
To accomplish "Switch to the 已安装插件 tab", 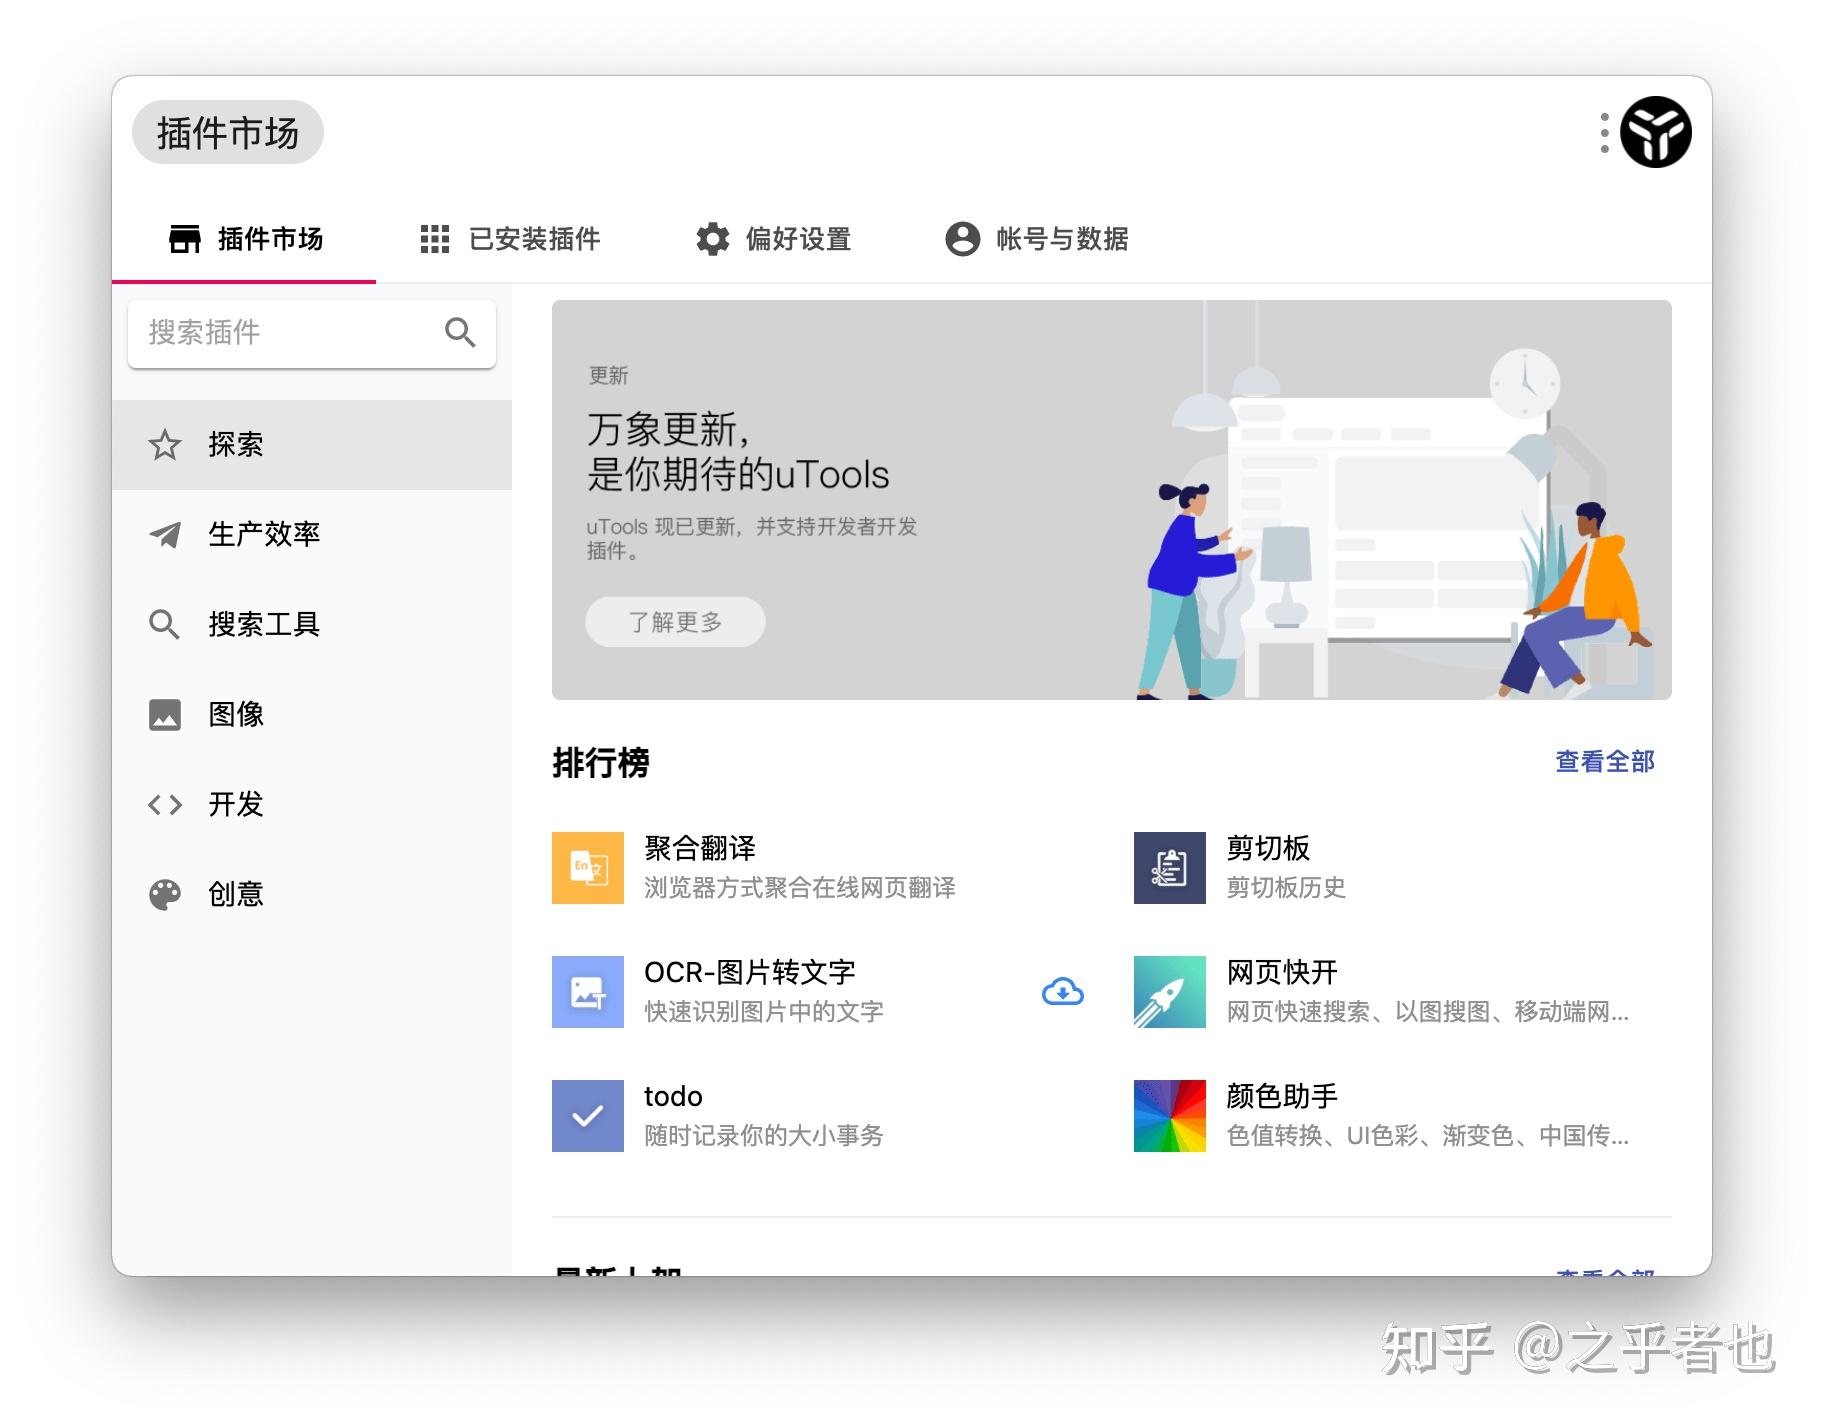I will [512, 239].
